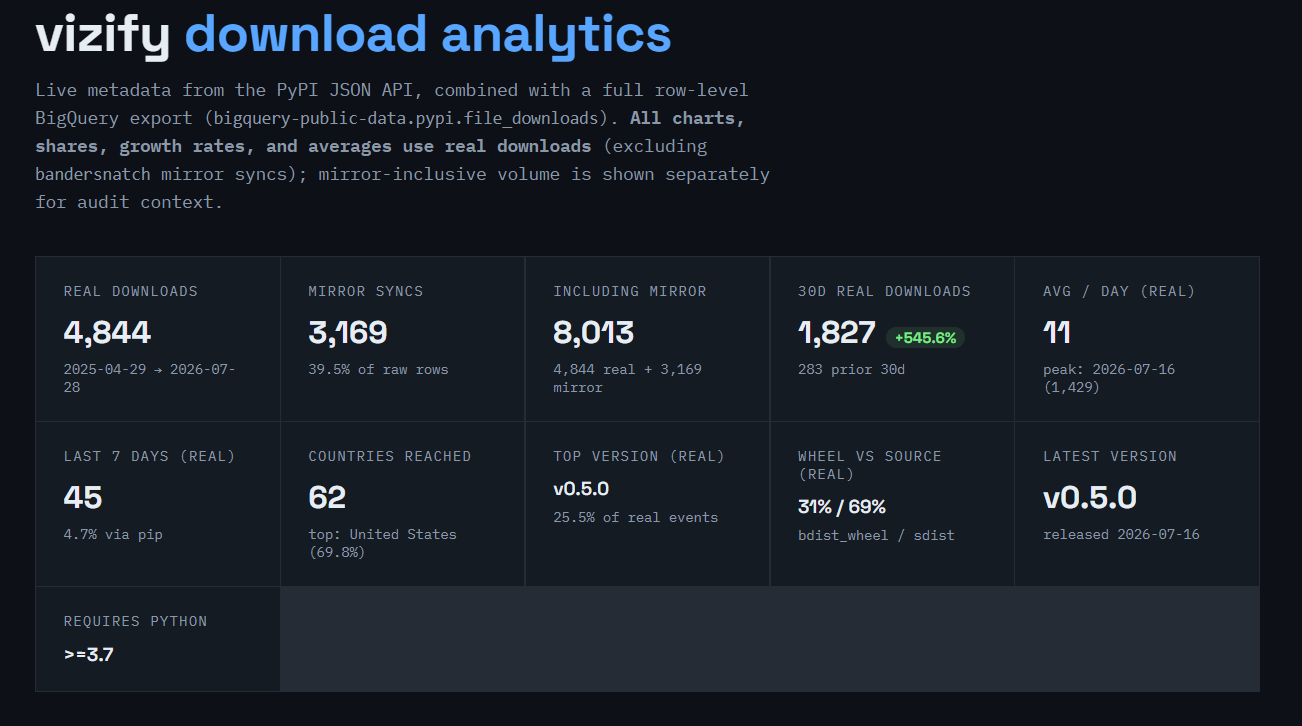Click the 'Including Mirror' label

pyautogui.click(x=630, y=291)
